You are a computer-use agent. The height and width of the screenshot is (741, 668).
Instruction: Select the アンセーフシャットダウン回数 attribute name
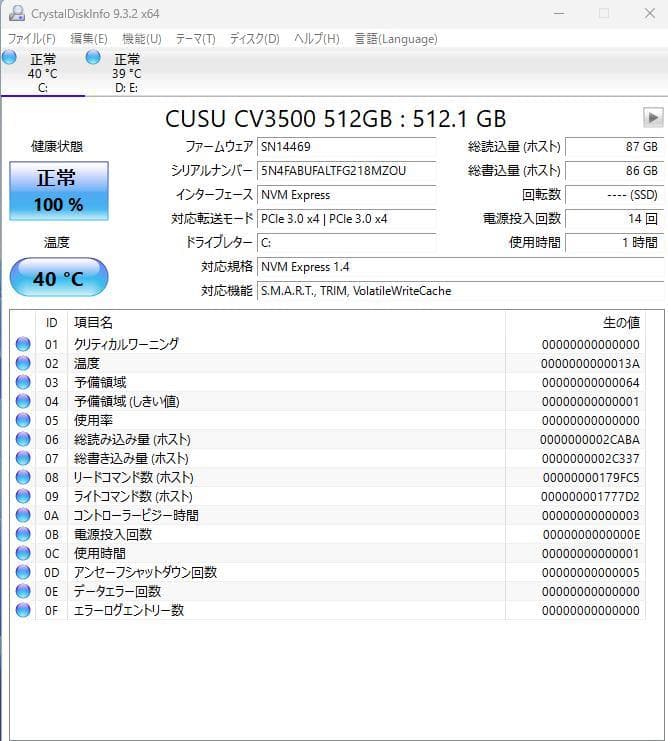click(x=146, y=572)
